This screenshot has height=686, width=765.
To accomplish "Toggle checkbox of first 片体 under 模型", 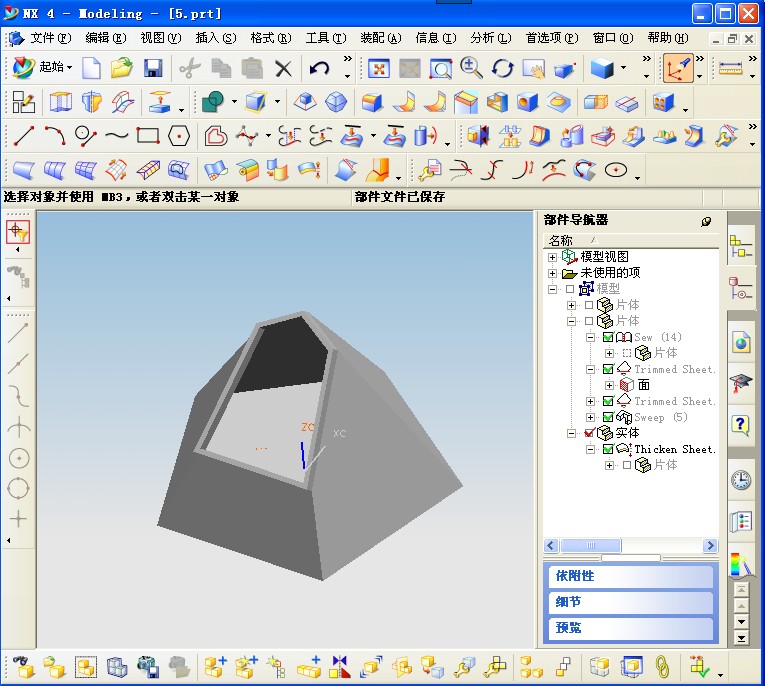I will (589, 305).
